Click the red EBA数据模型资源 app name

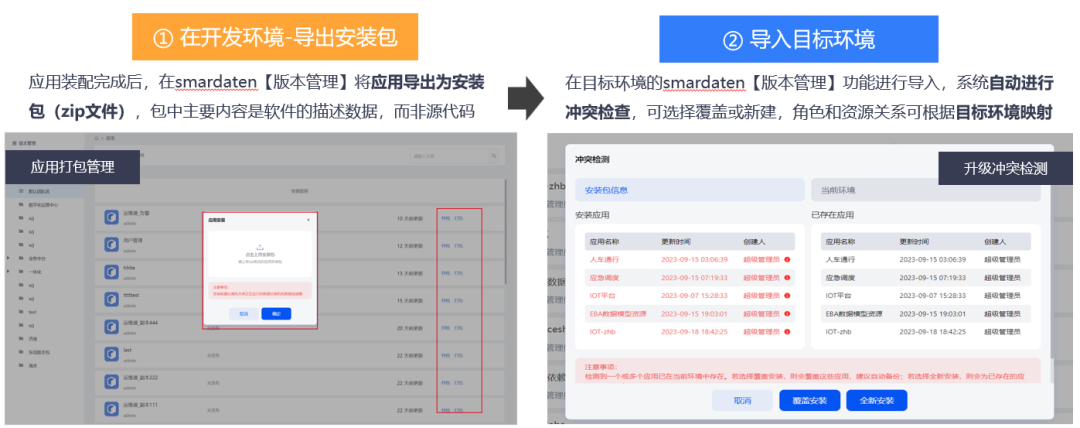tap(616, 314)
